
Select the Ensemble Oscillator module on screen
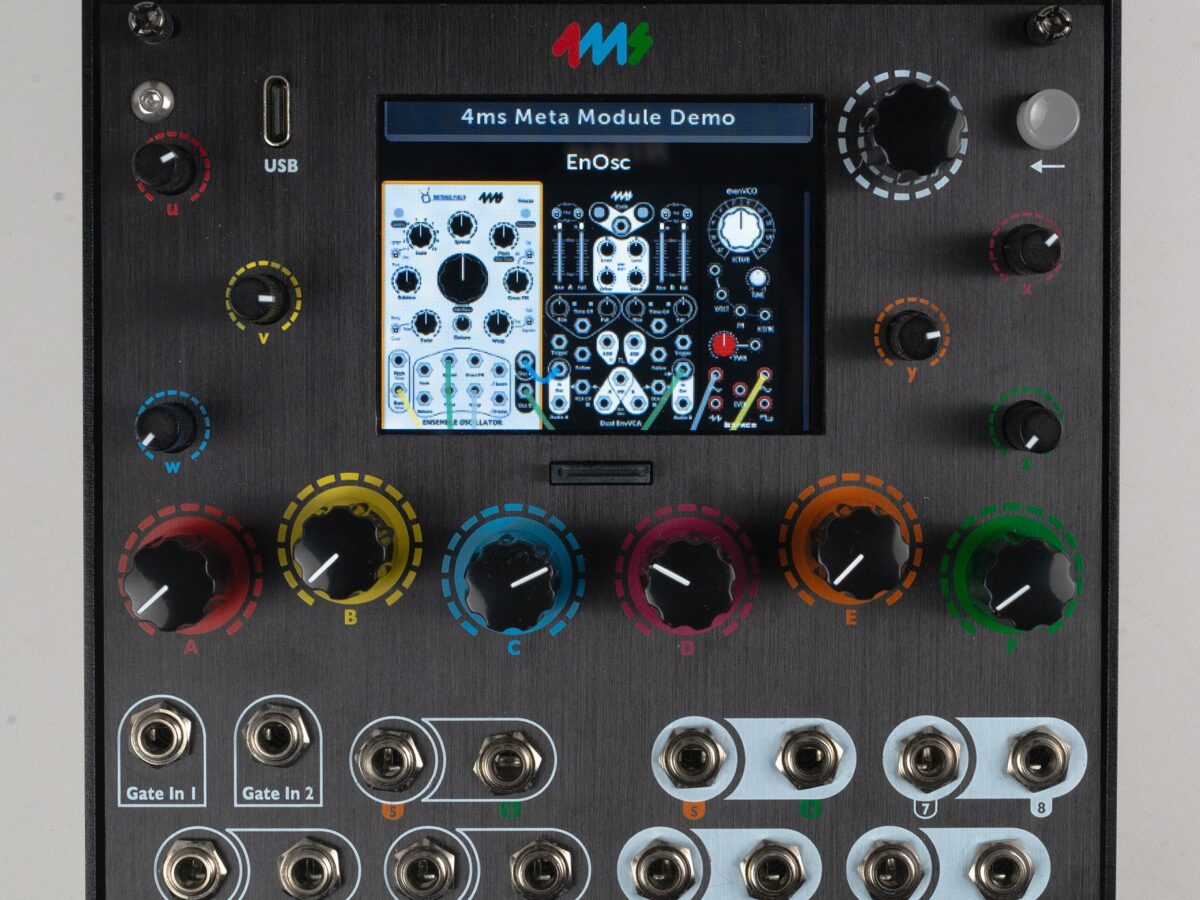tap(462, 306)
